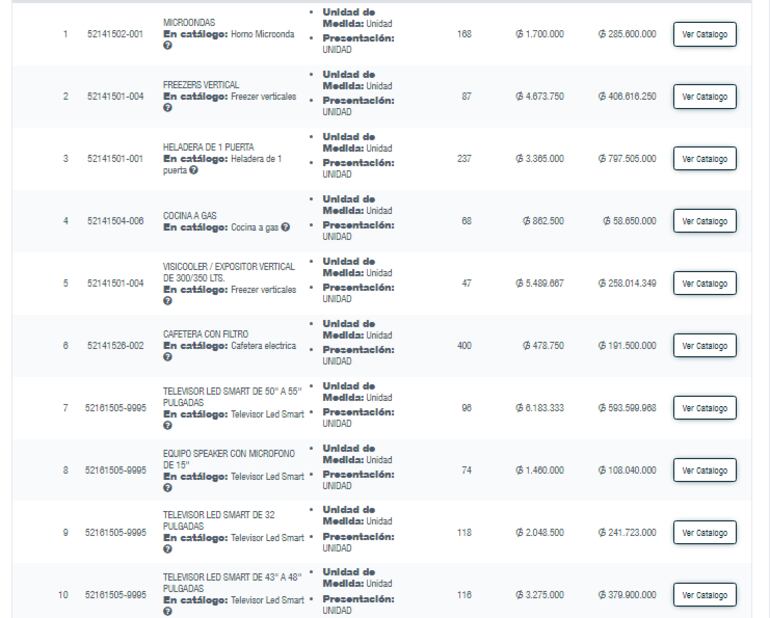The height and width of the screenshot is (618, 770).
Task: Click help icon in VISICOOLER row
Action: click(x=166, y=302)
